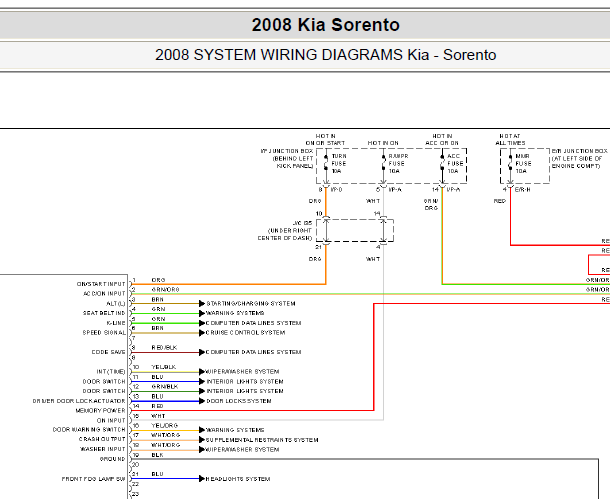Click the "ON INPUT" label at pin 15
The width and height of the screenshot is (610, 499).
pyautogui.click(x=111, y=420)
